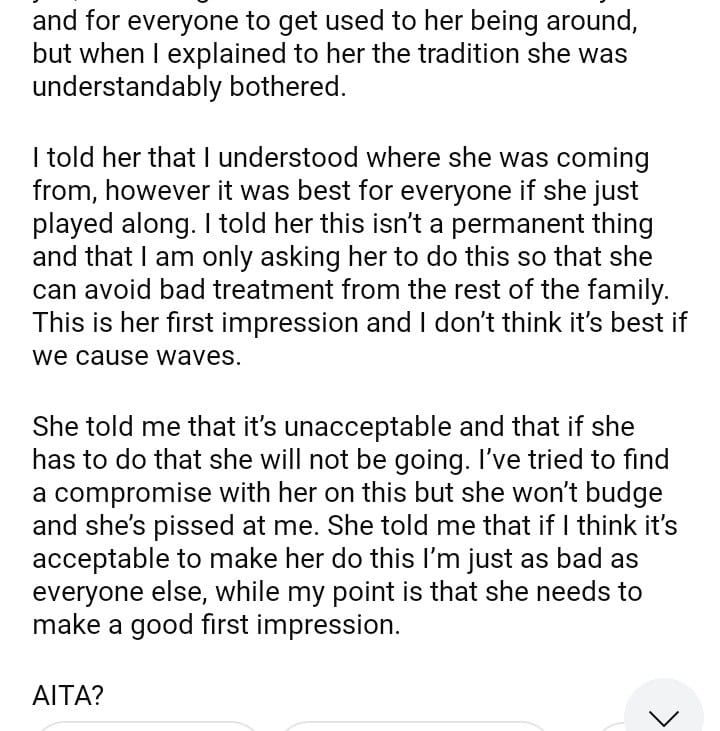Click the line "make a good first impression."

(x=216, y=625)
